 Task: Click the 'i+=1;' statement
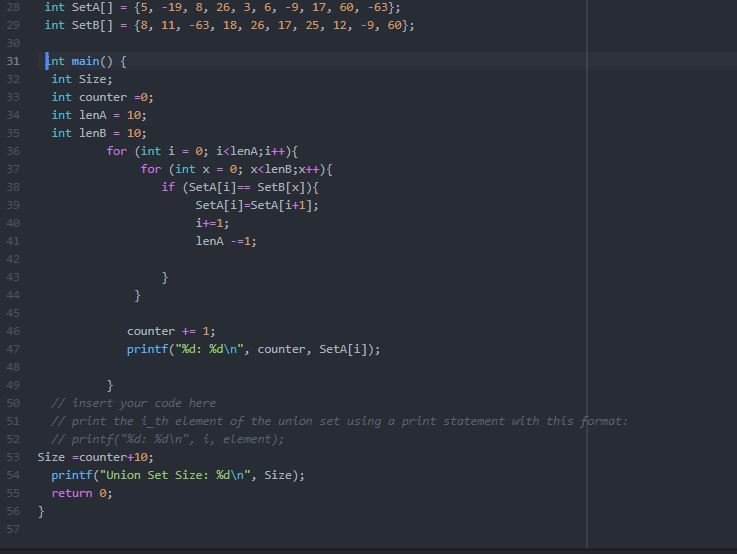coord(212,223)
